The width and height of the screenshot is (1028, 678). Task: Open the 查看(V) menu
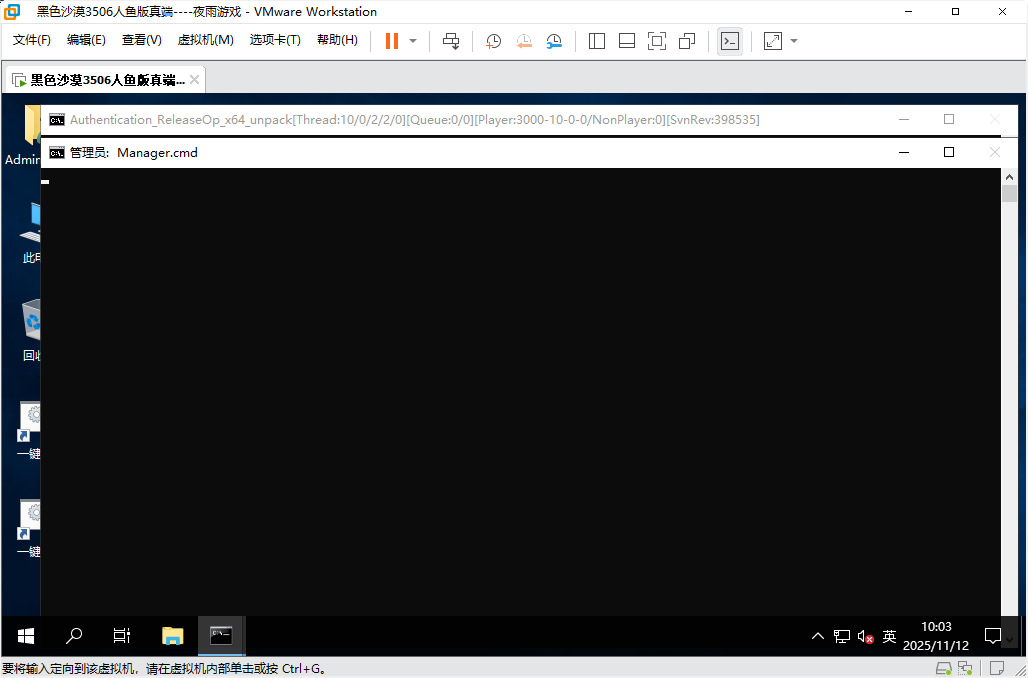[x=141, y=40]
